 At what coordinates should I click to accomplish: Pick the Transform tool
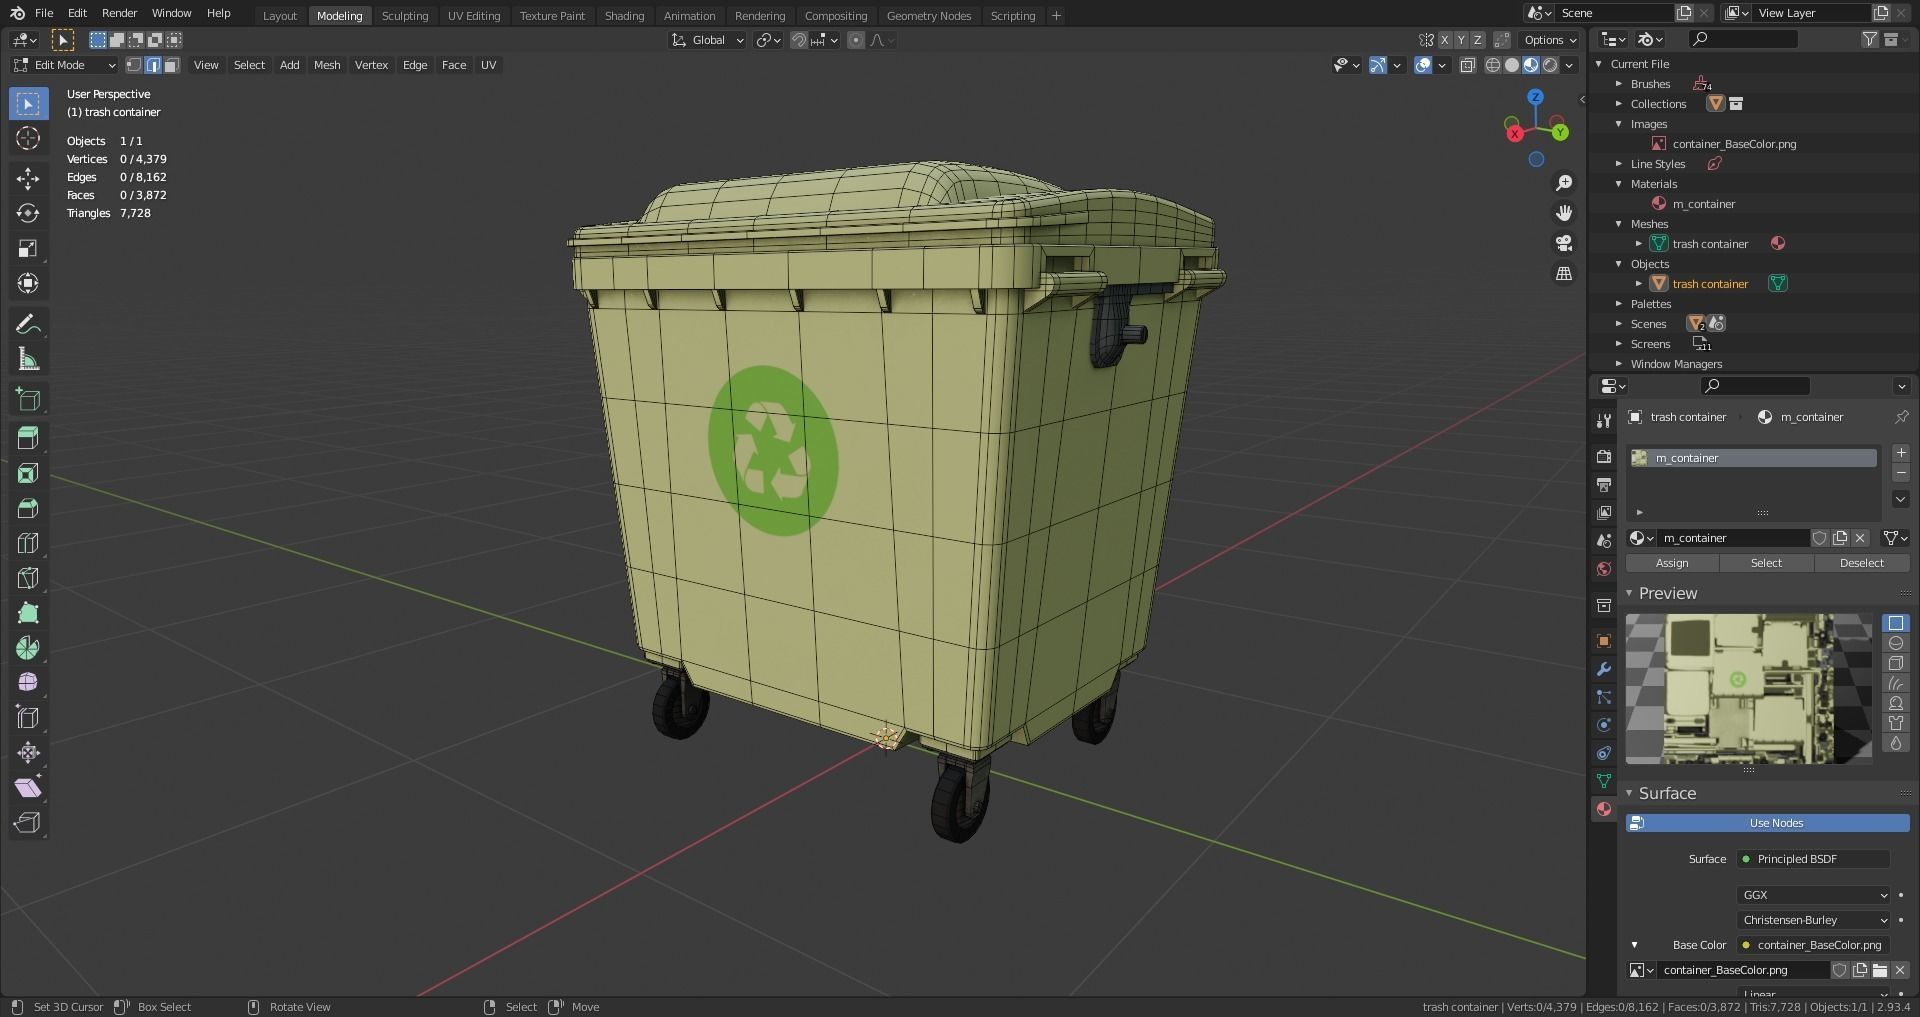point(28,283)
